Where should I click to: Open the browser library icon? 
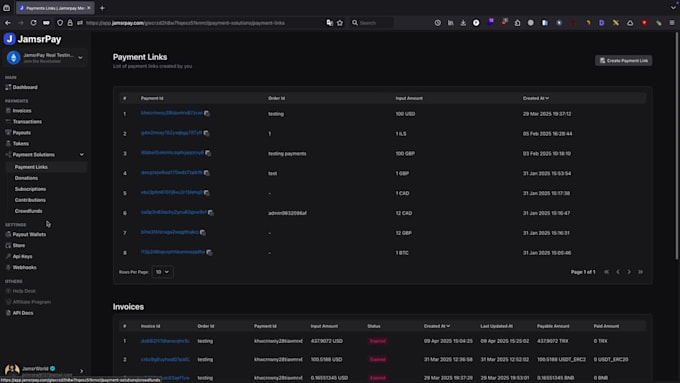tap(451, 23)
